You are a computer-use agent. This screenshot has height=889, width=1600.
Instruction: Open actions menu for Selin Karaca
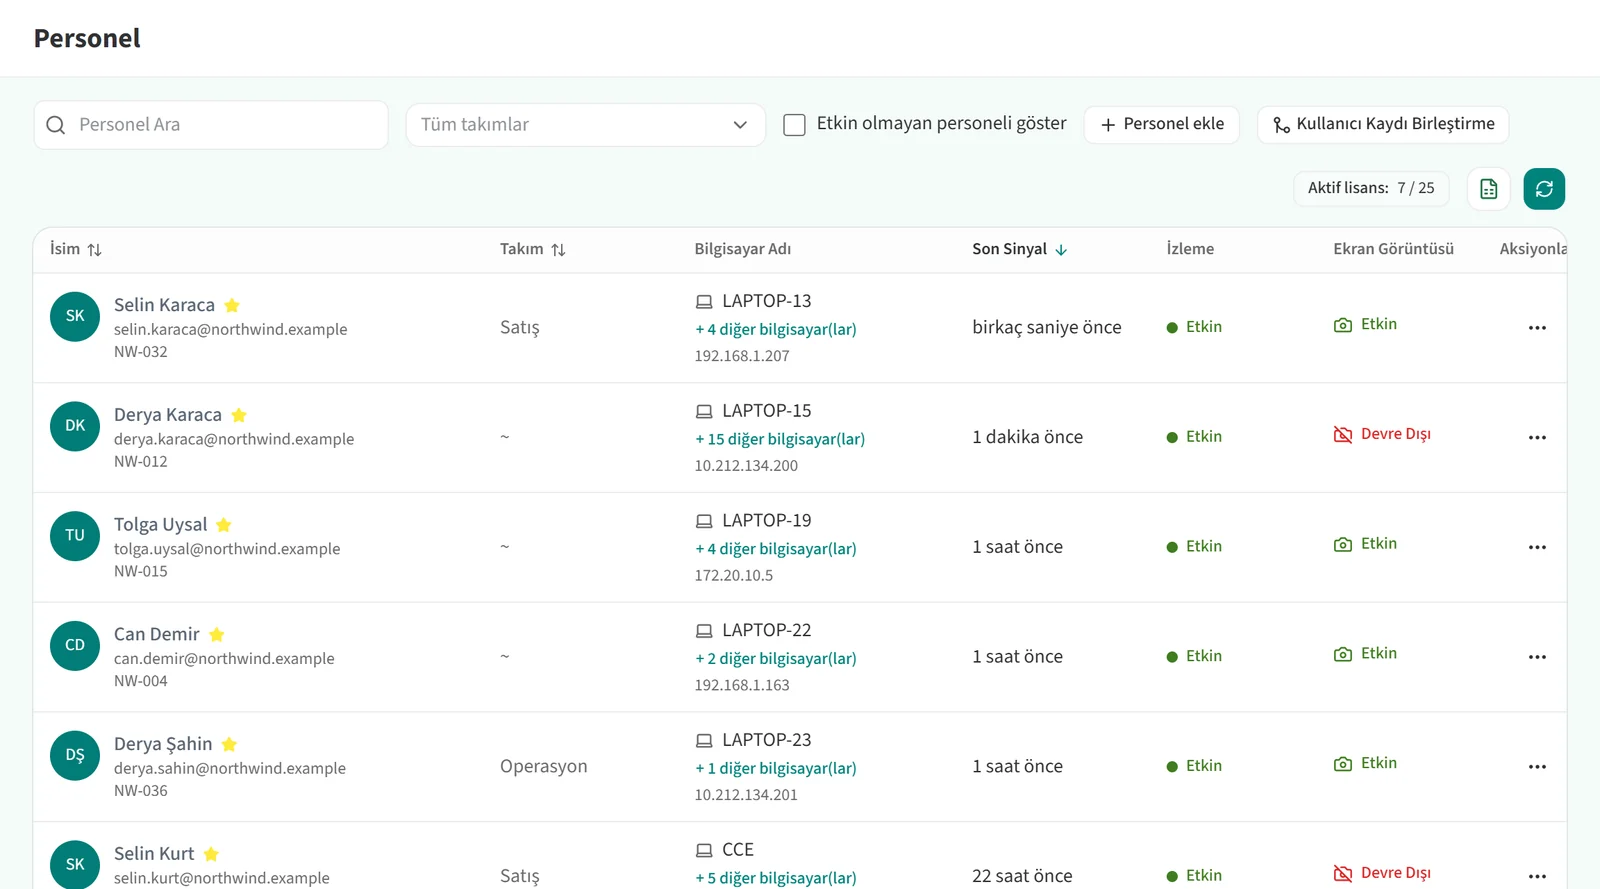tap(1537, 328)
